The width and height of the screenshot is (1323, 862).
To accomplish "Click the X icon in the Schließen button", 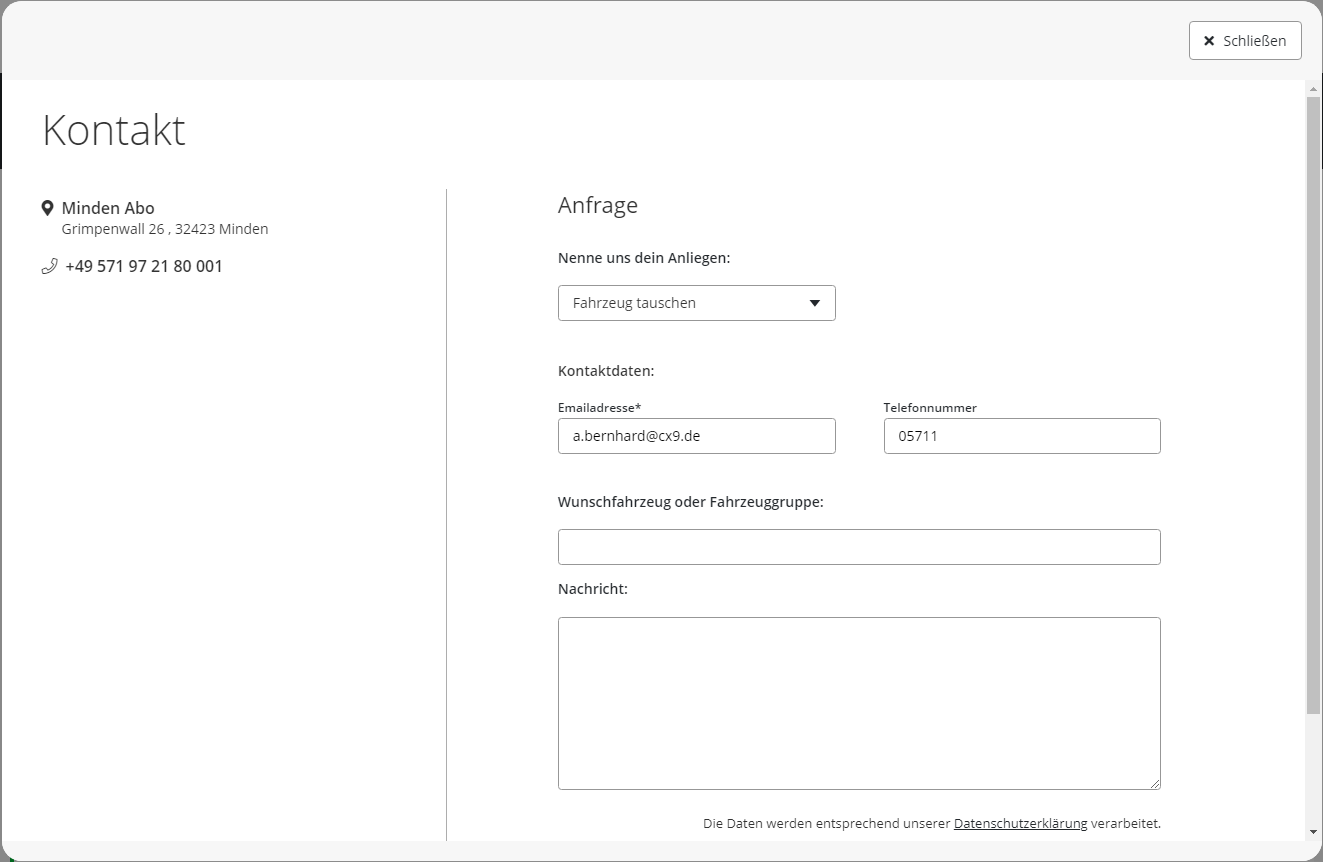I will click(1209, 41).
